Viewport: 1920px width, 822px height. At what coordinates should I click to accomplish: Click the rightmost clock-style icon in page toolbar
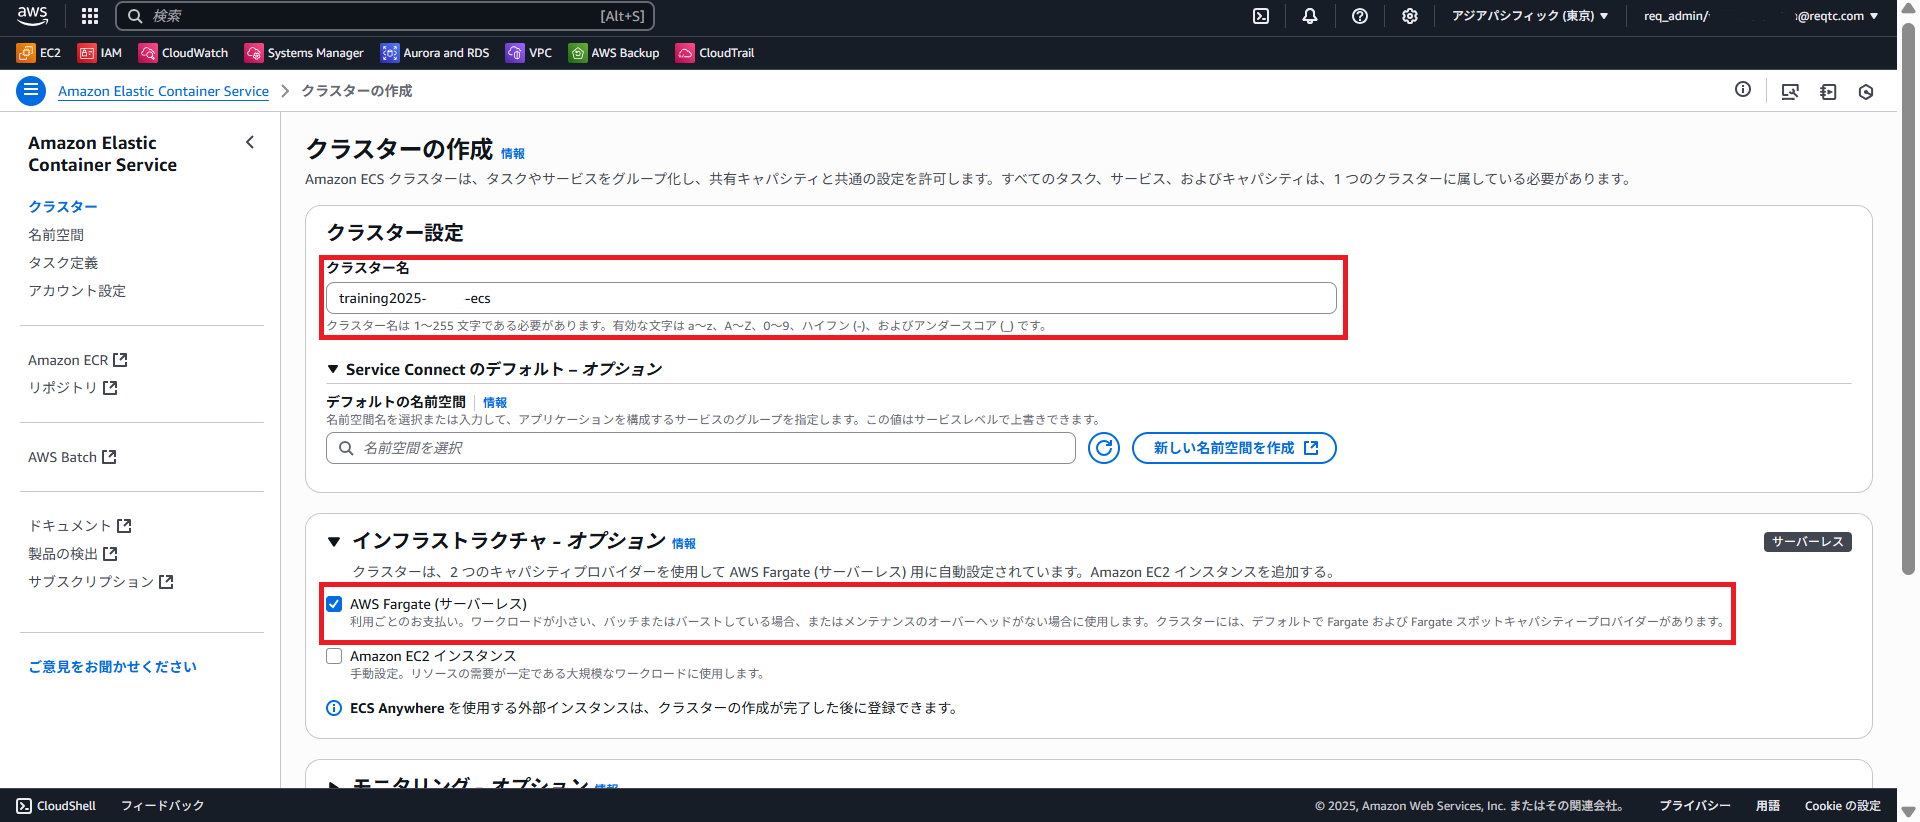pos(1866,92)
